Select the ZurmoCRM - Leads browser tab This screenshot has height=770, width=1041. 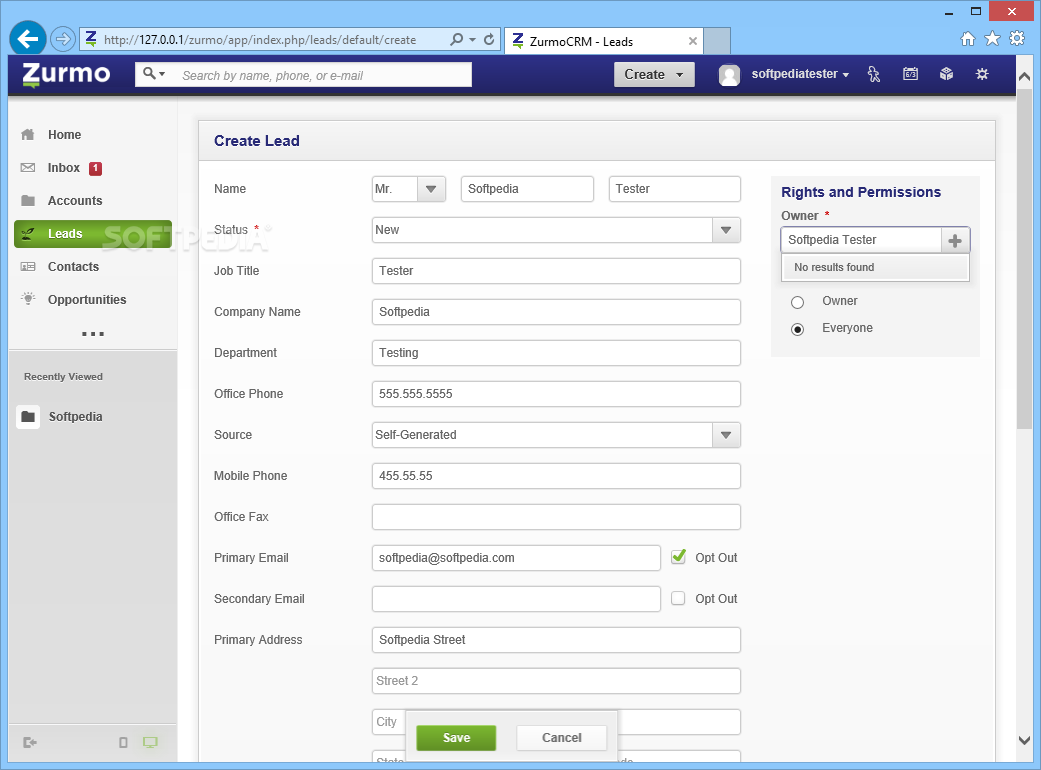[x=604, y=41]
